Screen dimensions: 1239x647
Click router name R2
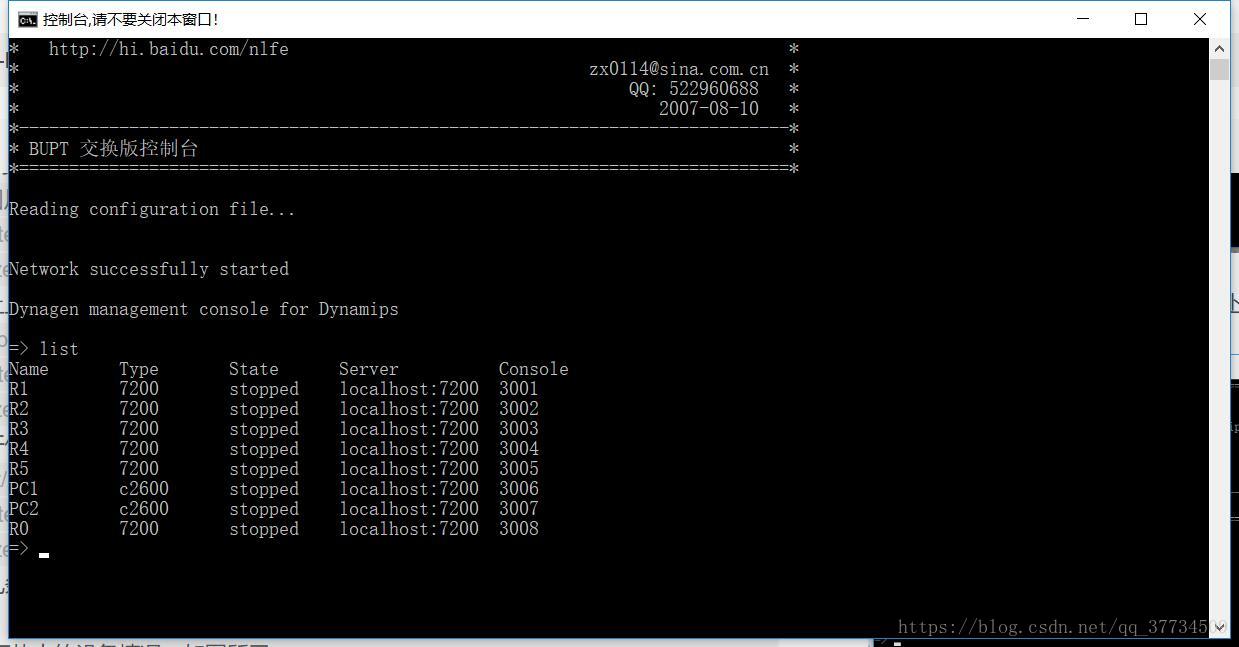(x=19, y=409)
